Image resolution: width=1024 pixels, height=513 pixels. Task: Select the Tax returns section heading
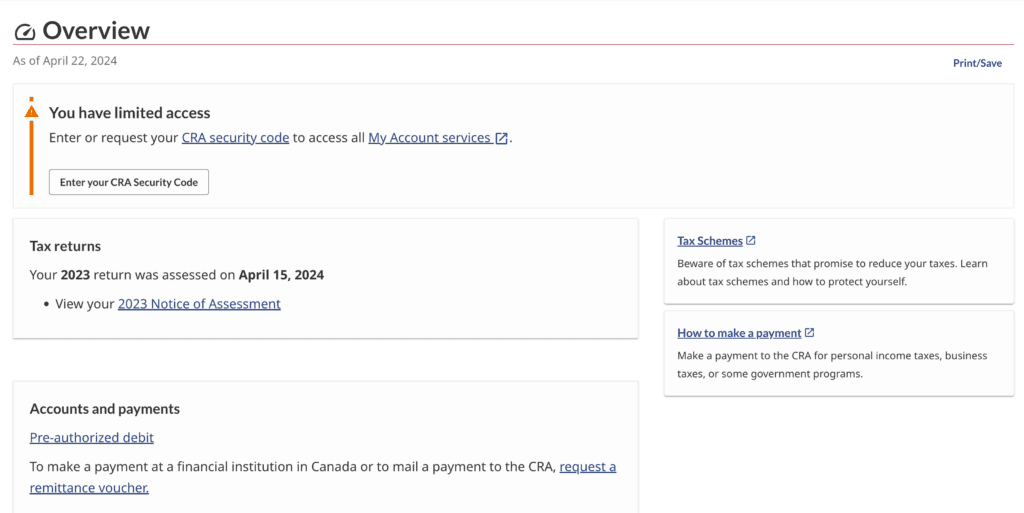(x=65, y=246)
